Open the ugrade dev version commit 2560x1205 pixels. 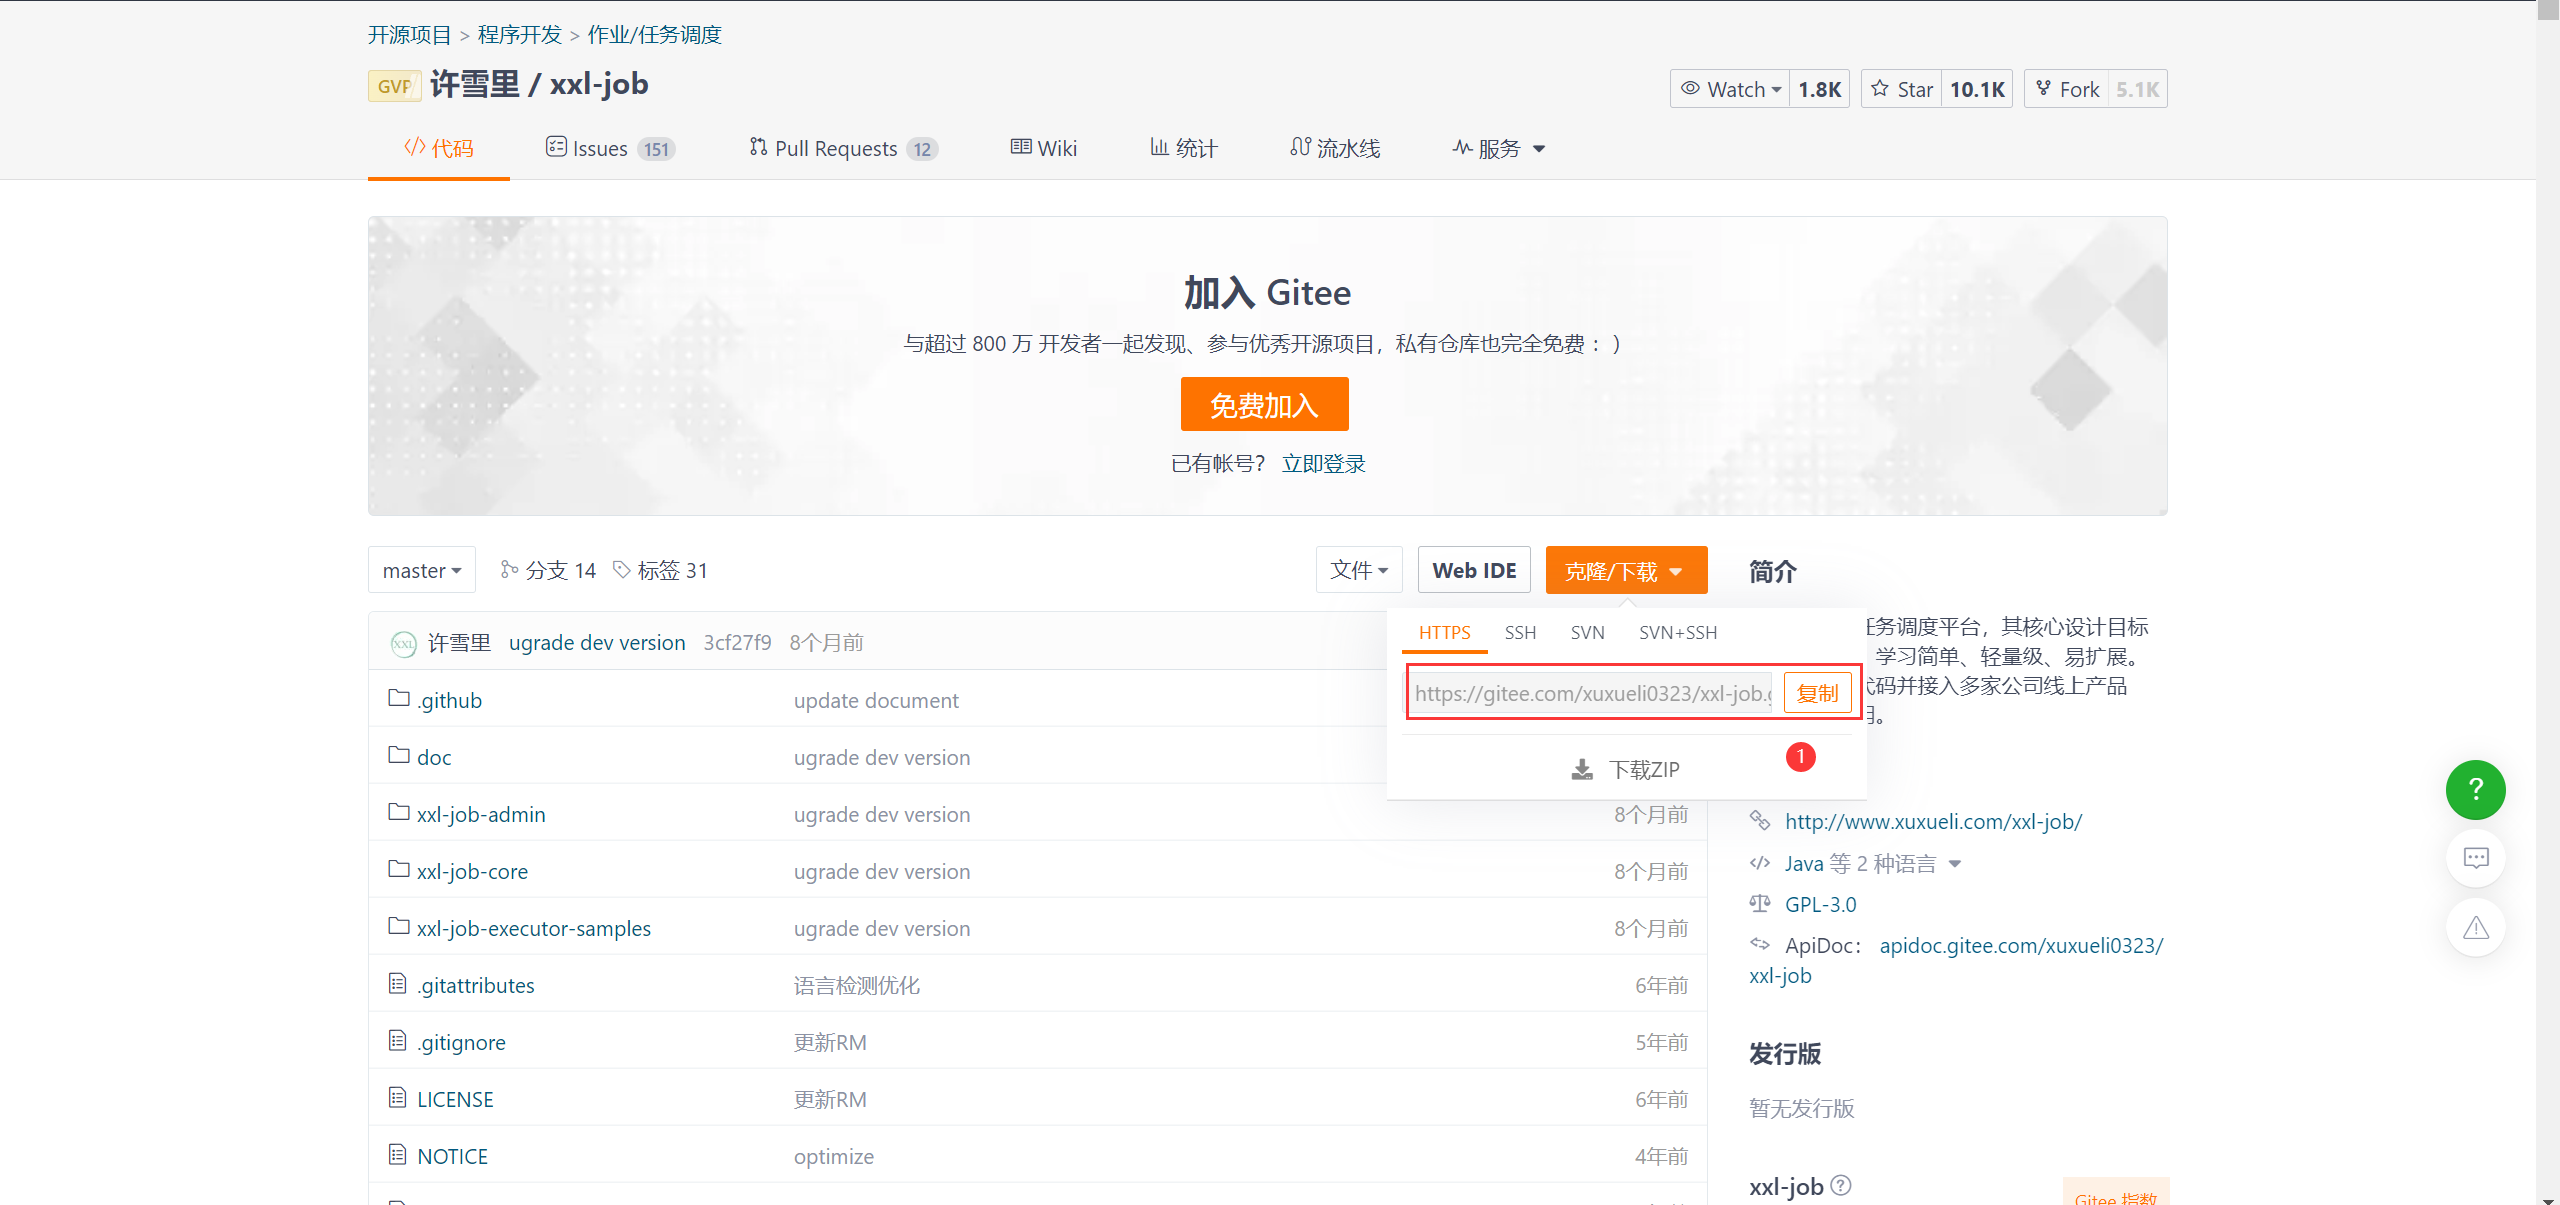coord(597,642)
